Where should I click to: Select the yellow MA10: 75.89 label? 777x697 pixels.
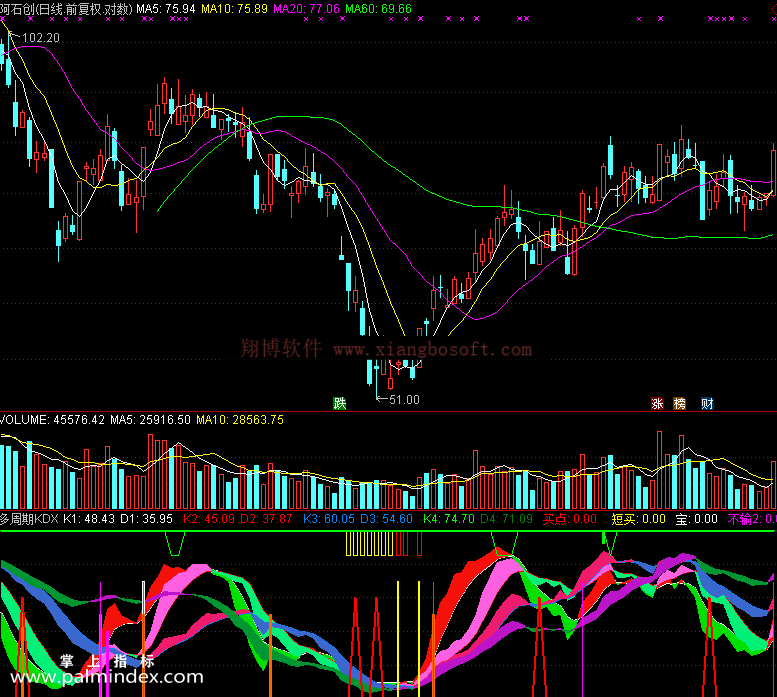[235, 8]
